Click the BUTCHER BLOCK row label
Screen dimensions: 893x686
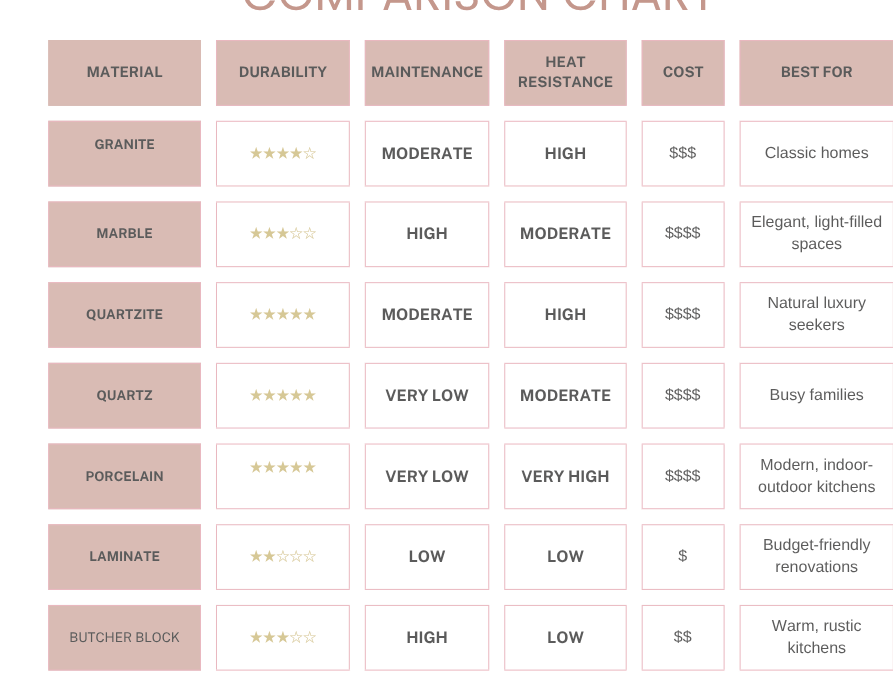(x=124, y=638)
